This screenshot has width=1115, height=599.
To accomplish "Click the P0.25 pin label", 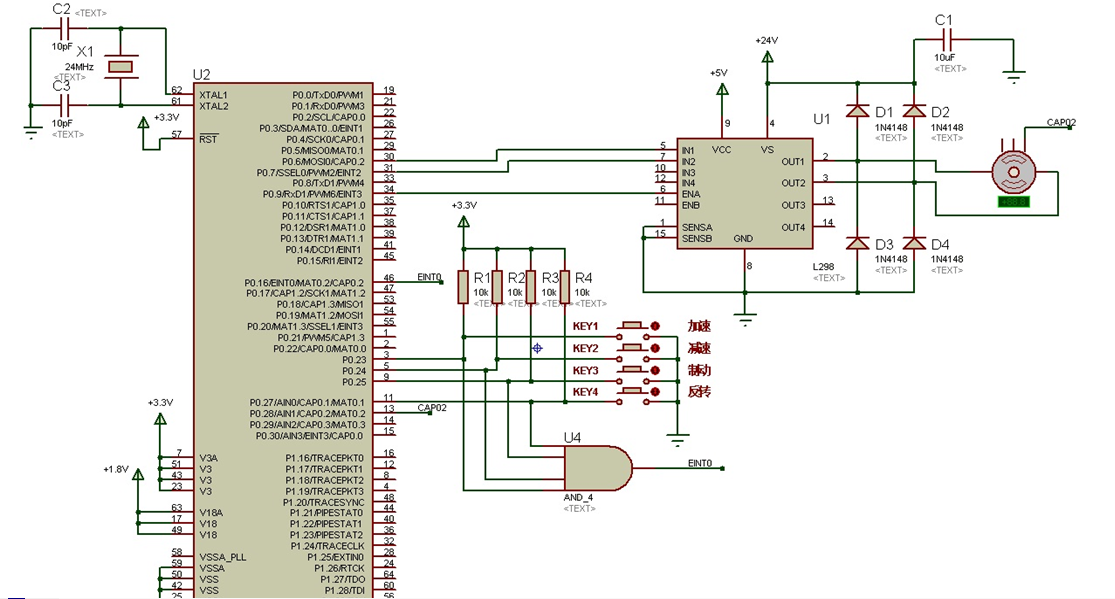I will click(354, 382).
